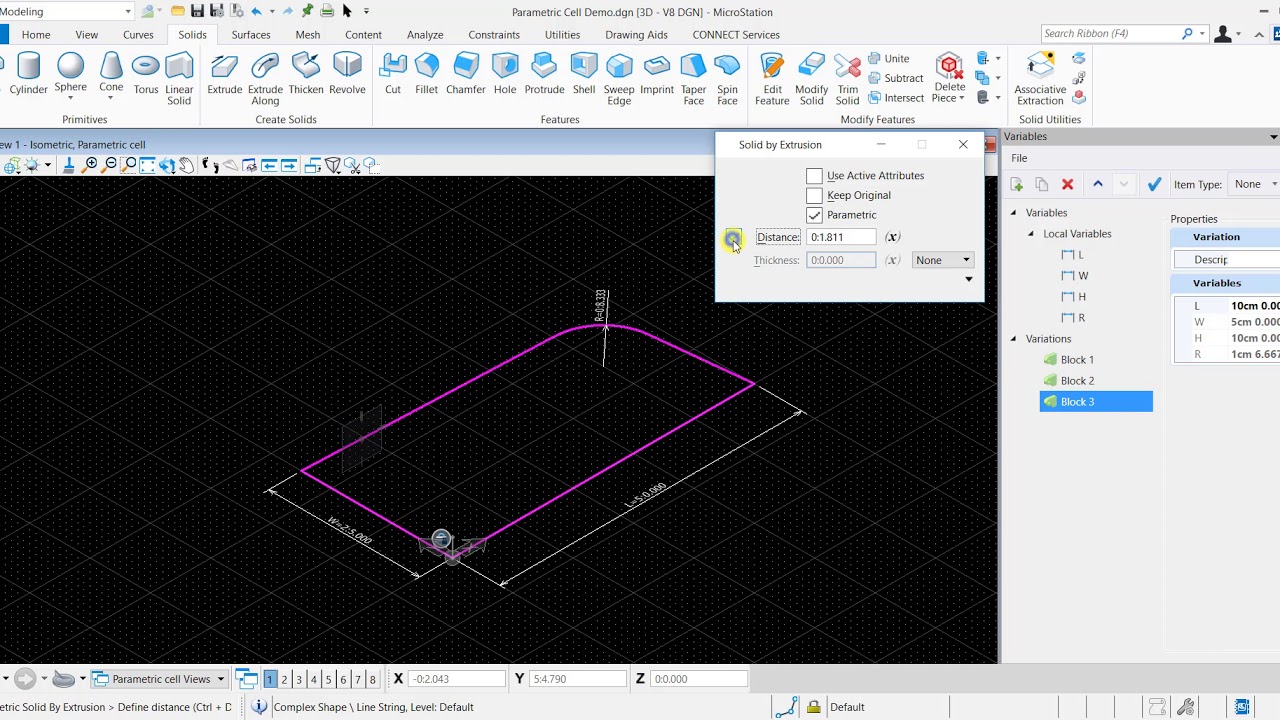The height and width of the screenshot is (720, 1280).
Task: Toggle view 8 button
Action: click(372, 679)
